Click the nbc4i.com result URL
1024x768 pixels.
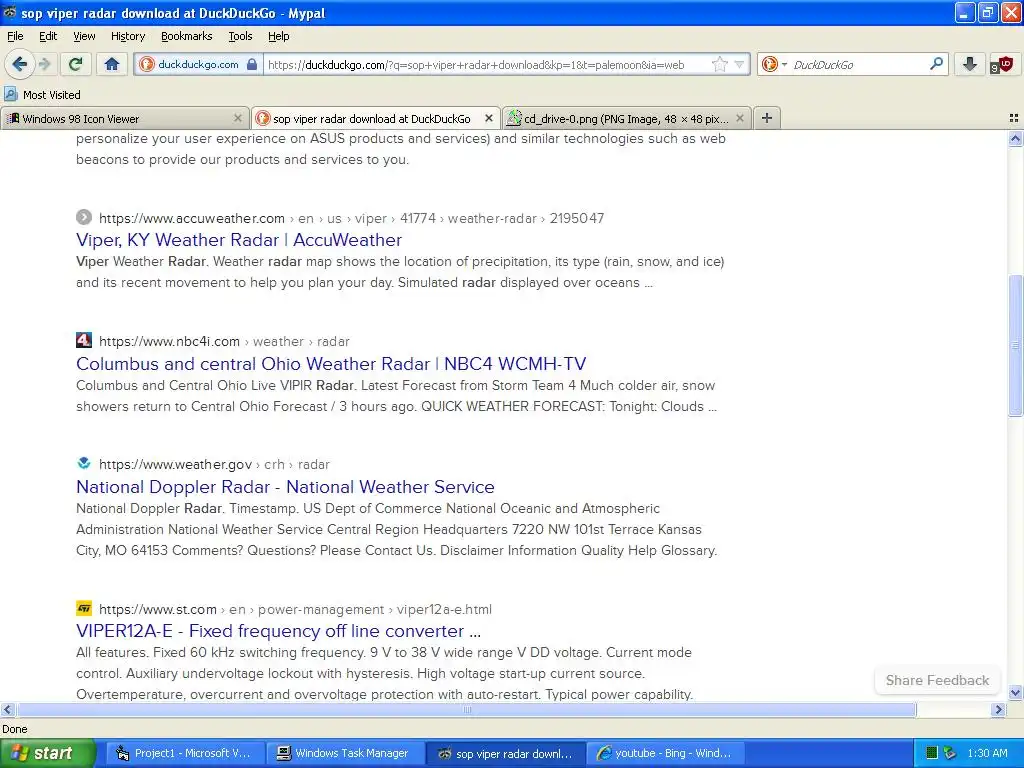click(224, 342)
